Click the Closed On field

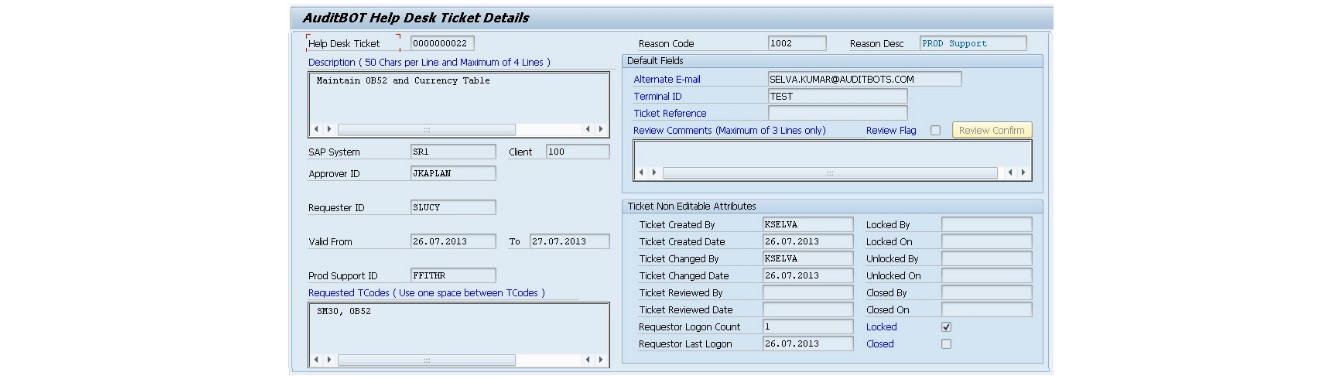tap(986, 310)
